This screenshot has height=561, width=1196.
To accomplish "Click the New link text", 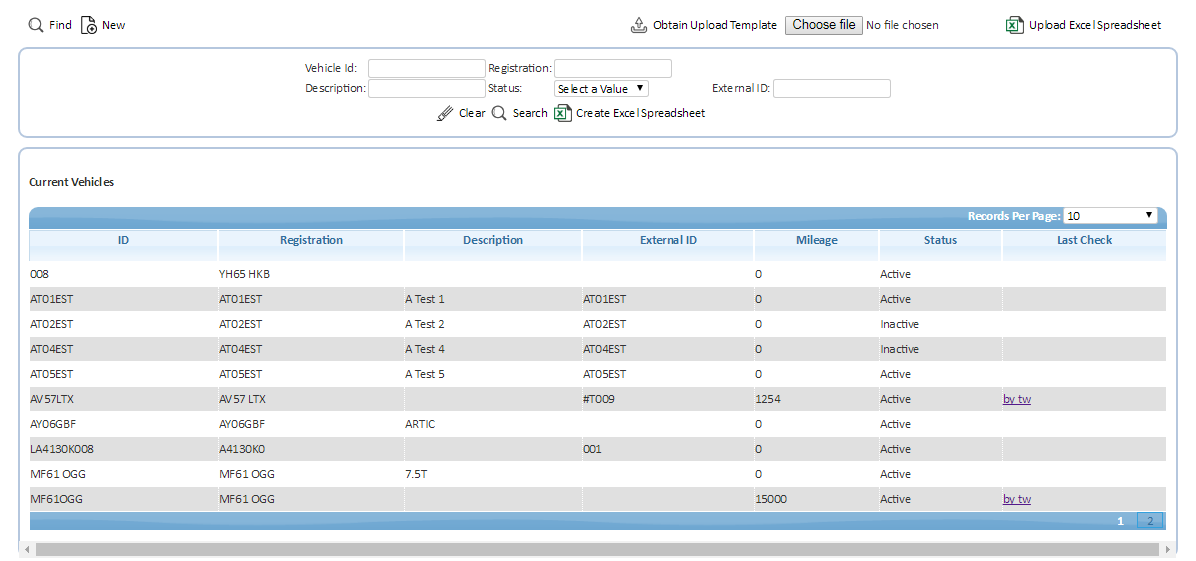I will (114, 25).
